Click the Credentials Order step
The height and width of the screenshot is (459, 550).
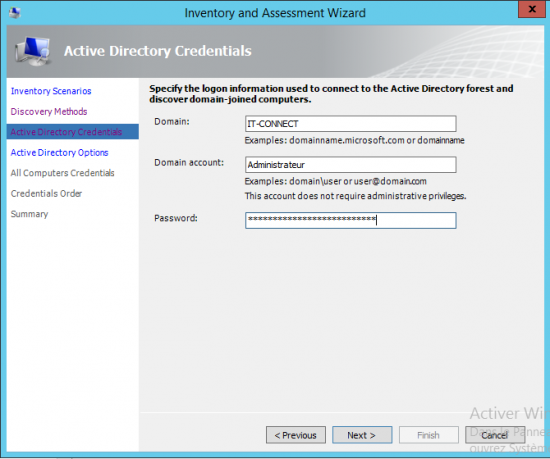point(46,194)
